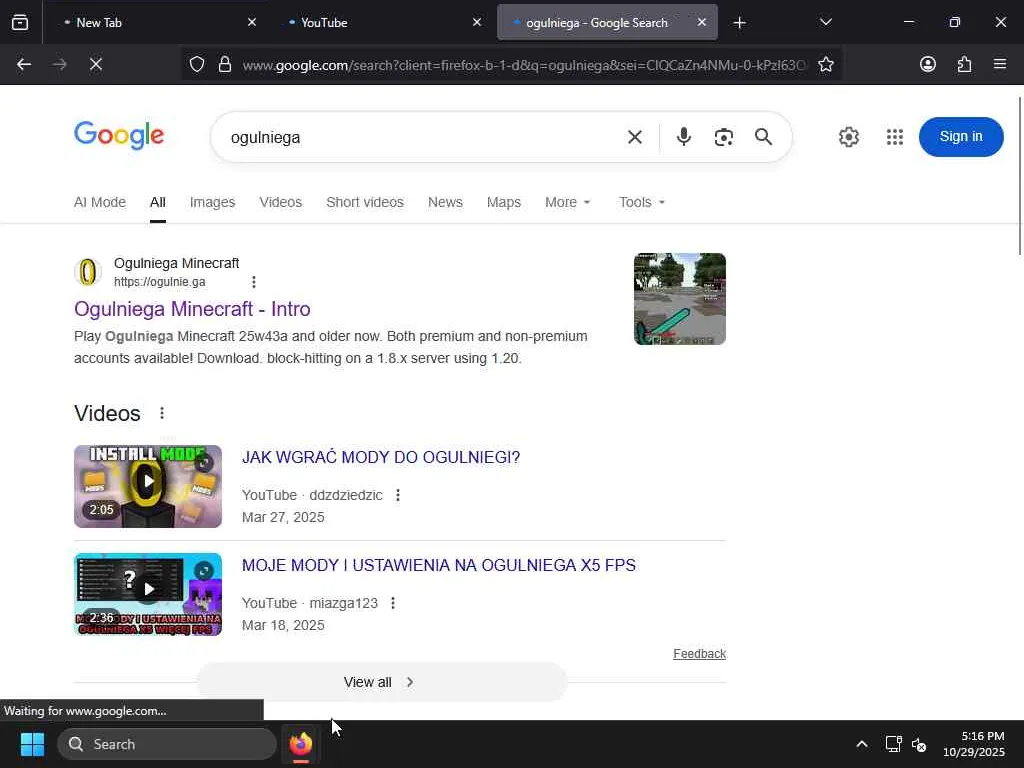Open Firefox account icon
The height and width of the screenshot is (768, 1024).
(927, 64)
